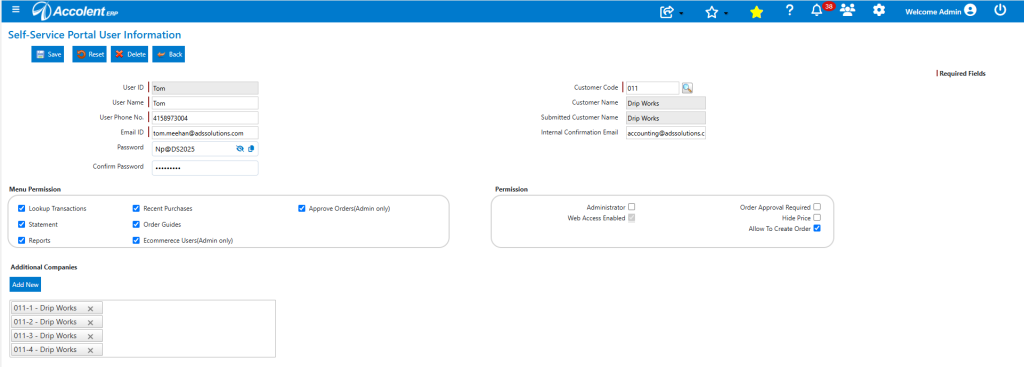Click the users group icon
1024x367 pixels.
848,10
